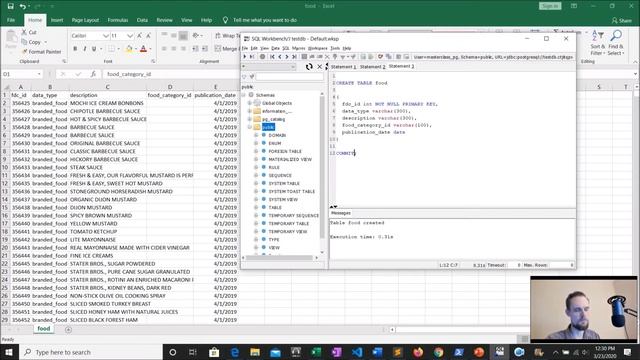640x360 pixels.
Task: Open Visual Studio Code from taskbar
Action: point(357,352)
